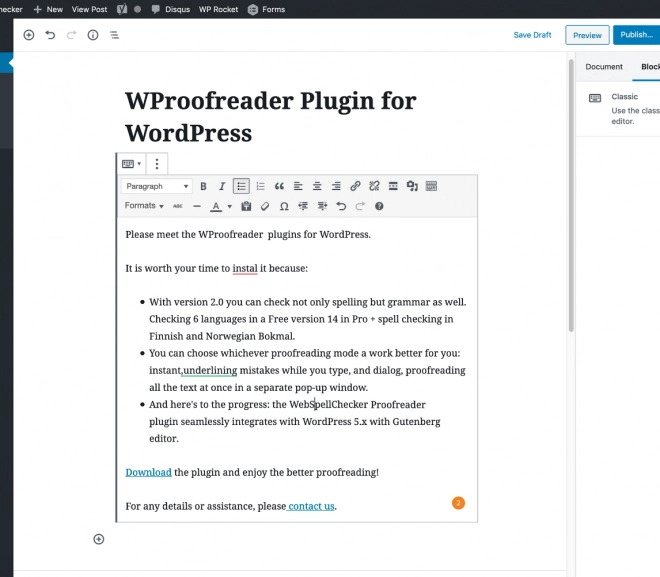Click the Preview button
This screenshot has height=577, width=660.
pyautogui.click(x=587, y=35)
